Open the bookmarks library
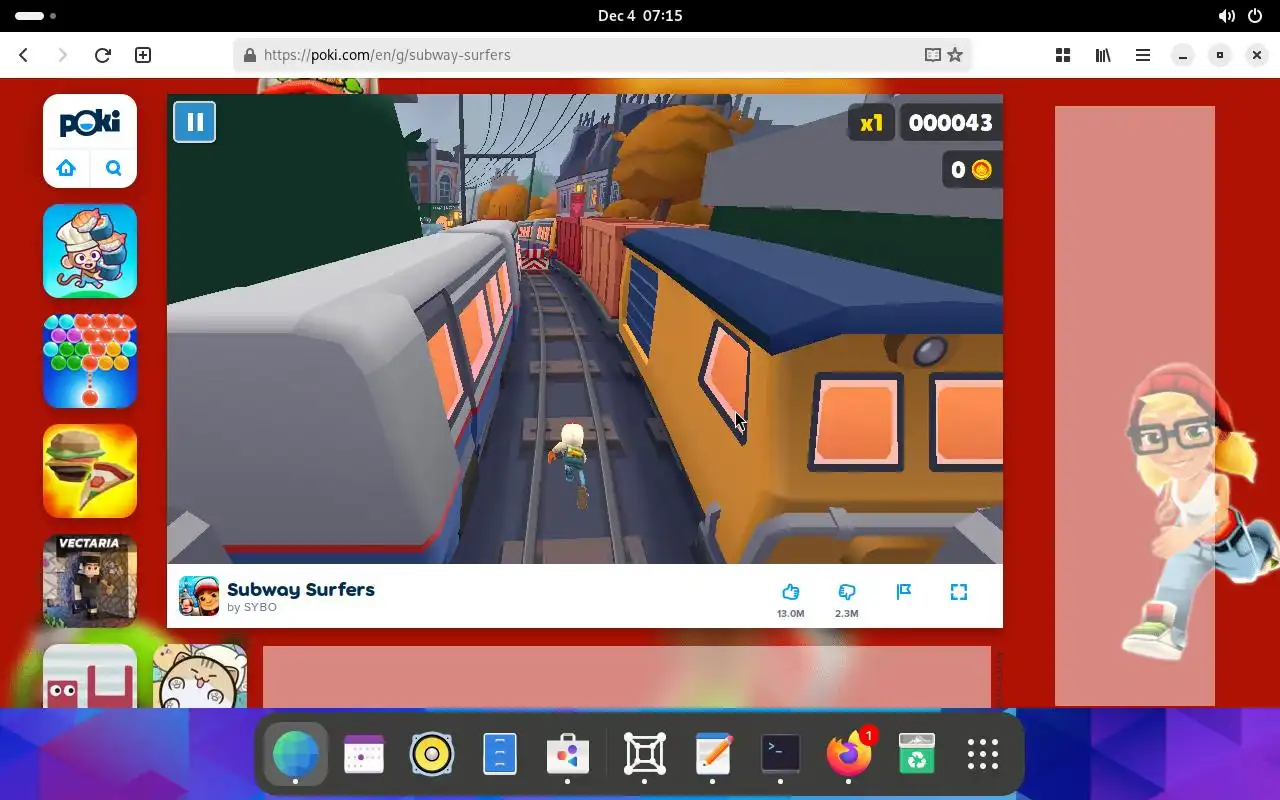 (1103, 55)
